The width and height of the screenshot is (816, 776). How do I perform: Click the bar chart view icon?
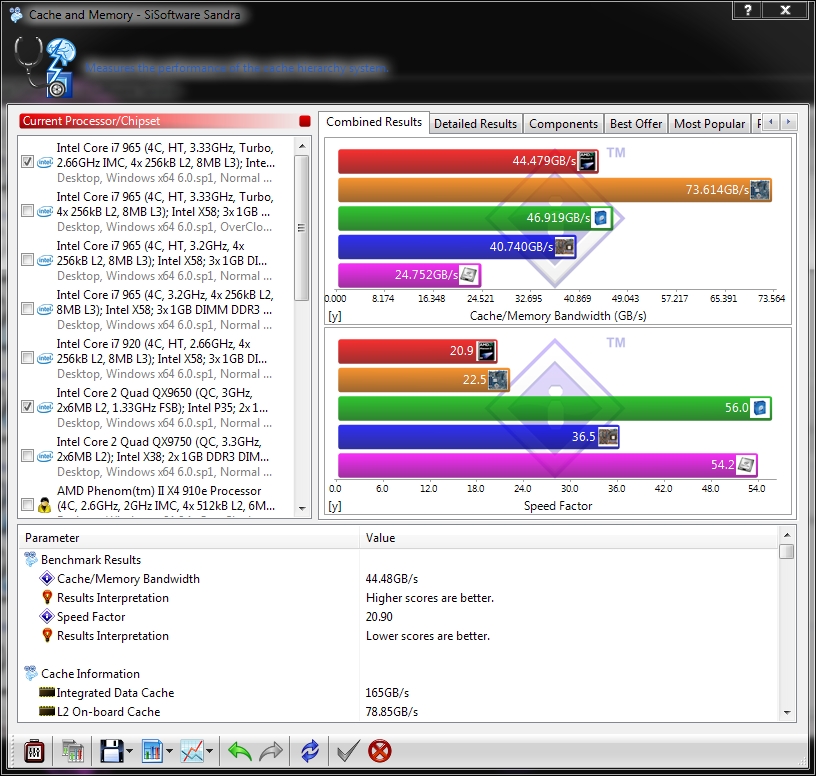click(152, 751)
